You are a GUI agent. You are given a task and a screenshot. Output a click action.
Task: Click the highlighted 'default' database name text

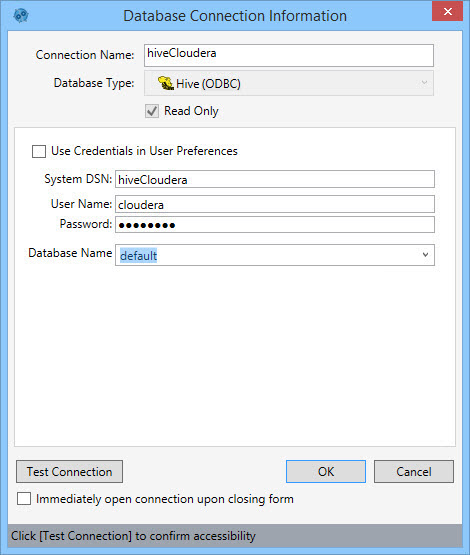[x=138, y=255]
